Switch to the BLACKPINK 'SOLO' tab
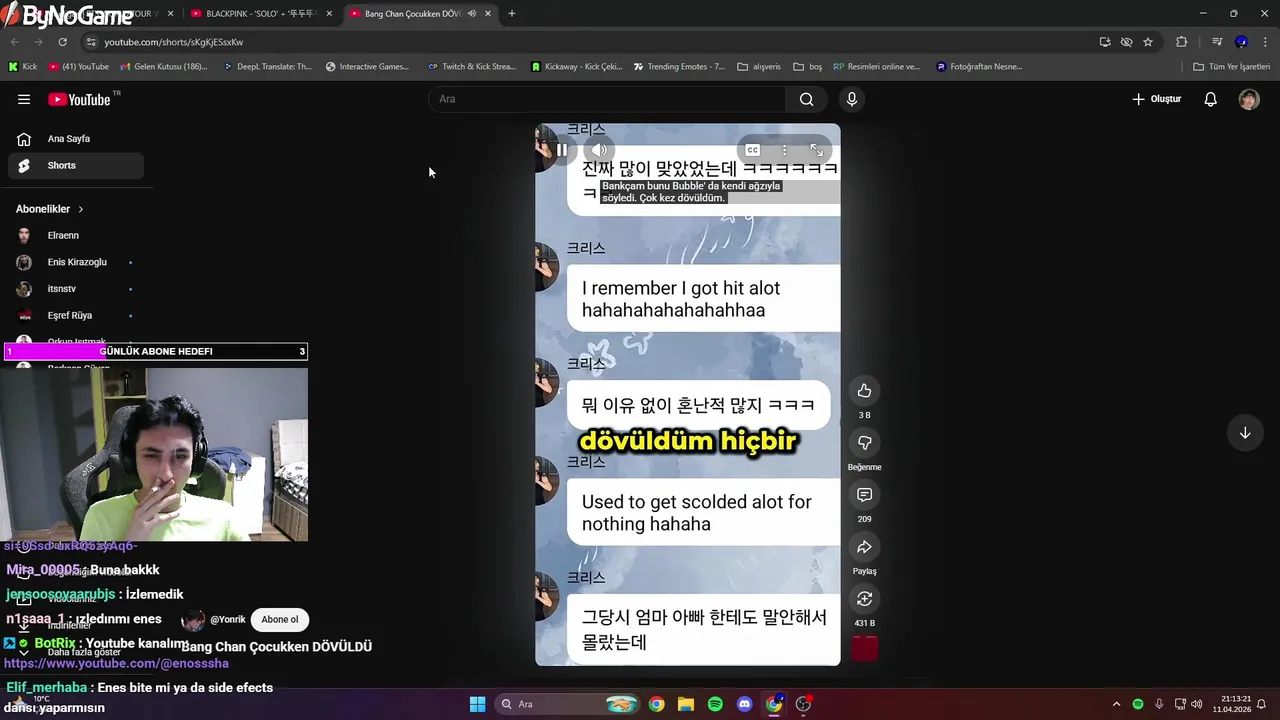This screenshot has width=1280, height=720. (x=260, y=14)
